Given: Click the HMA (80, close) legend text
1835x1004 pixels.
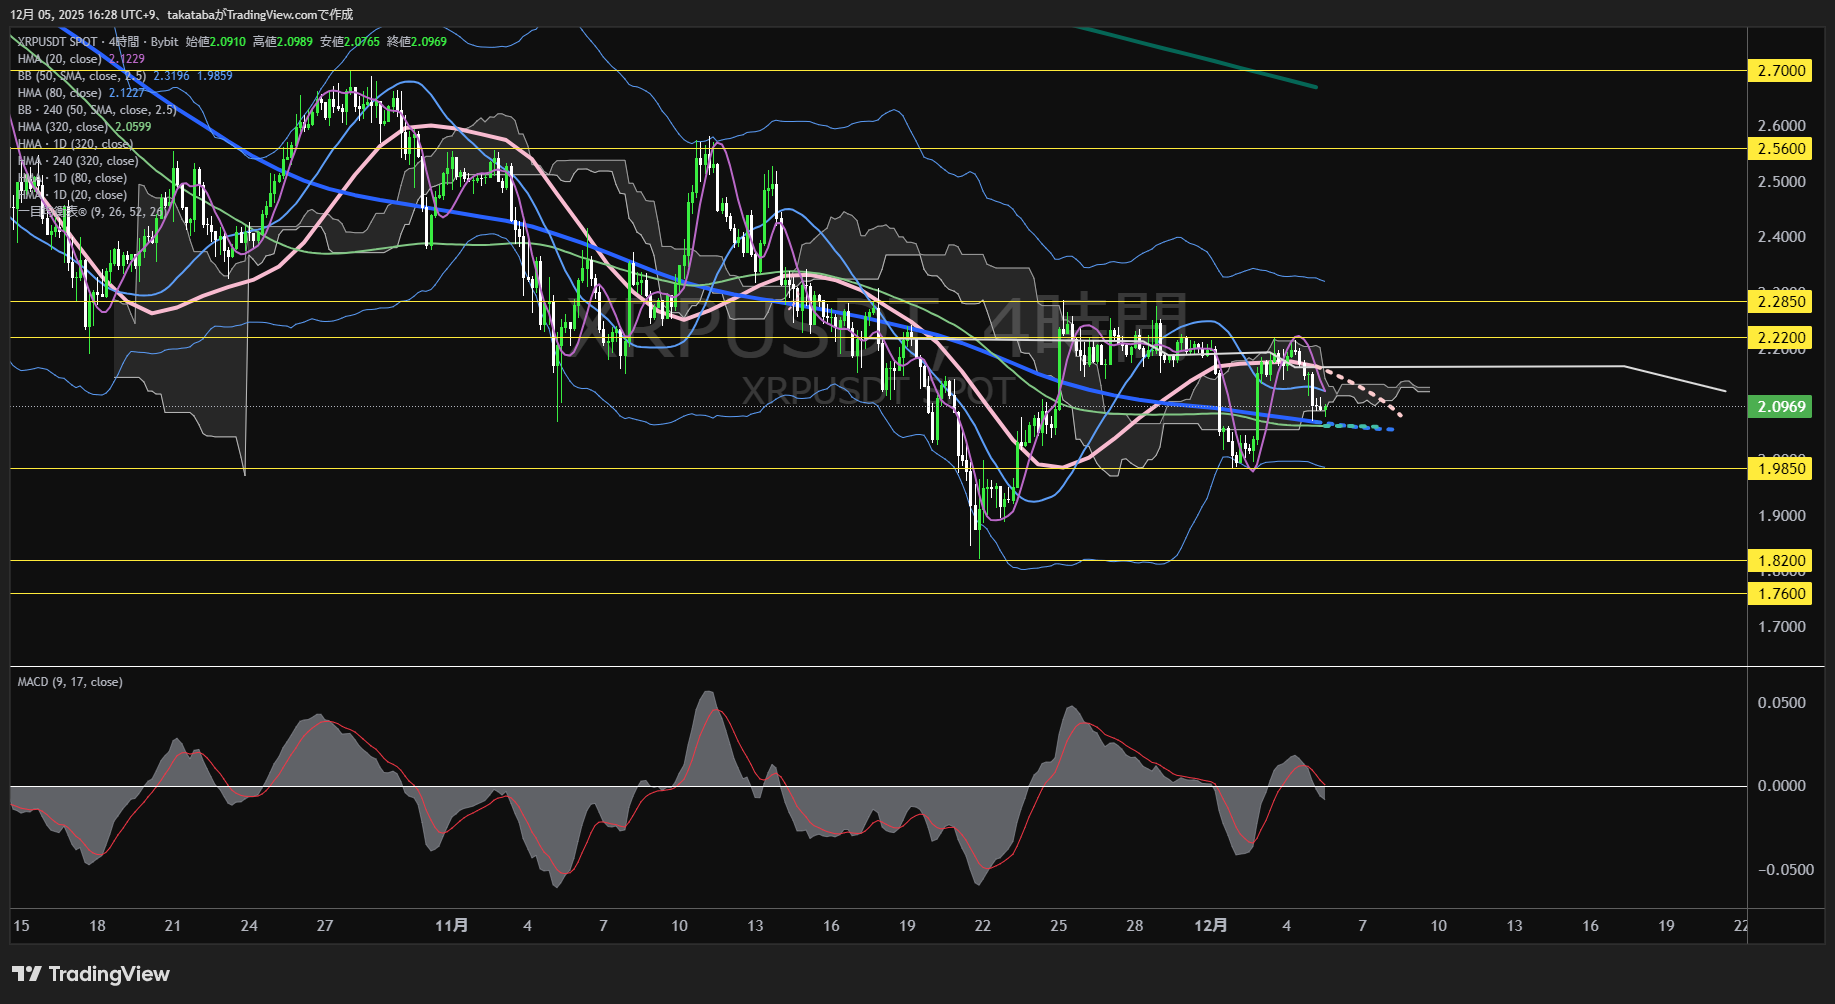Looking at the screenshot, I should (x=60, y=93).
